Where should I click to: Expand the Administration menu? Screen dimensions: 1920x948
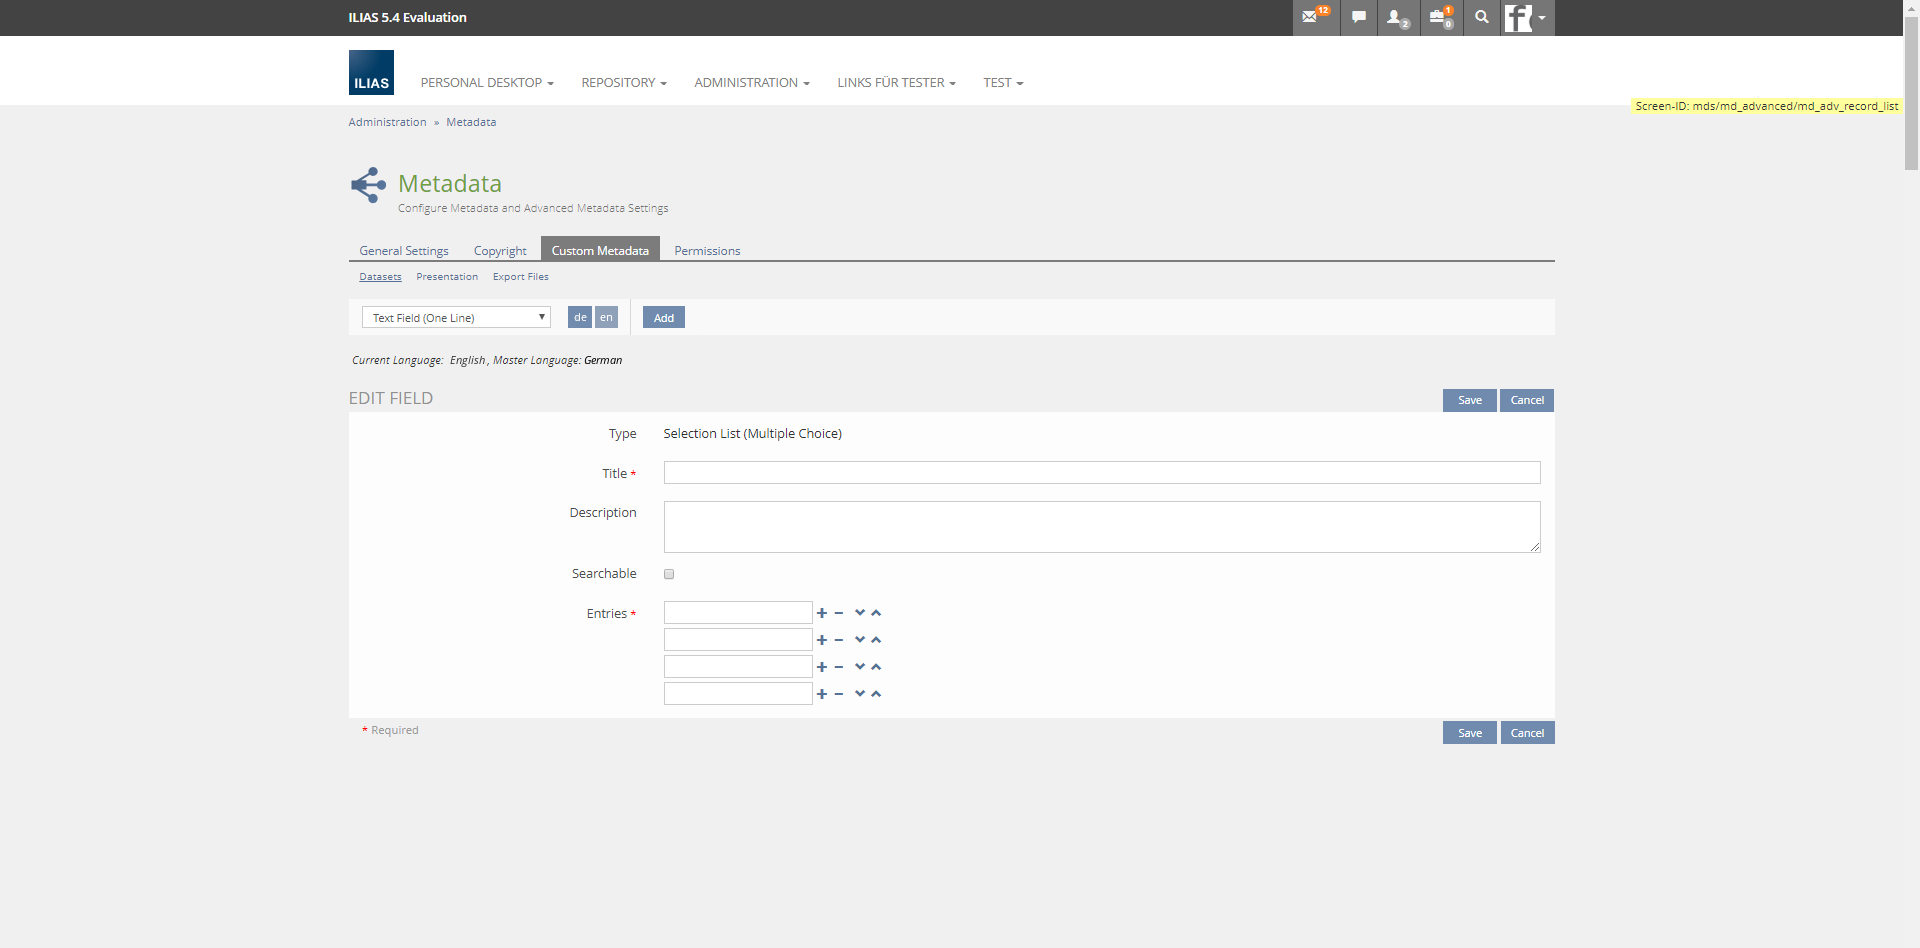[751, 83]
